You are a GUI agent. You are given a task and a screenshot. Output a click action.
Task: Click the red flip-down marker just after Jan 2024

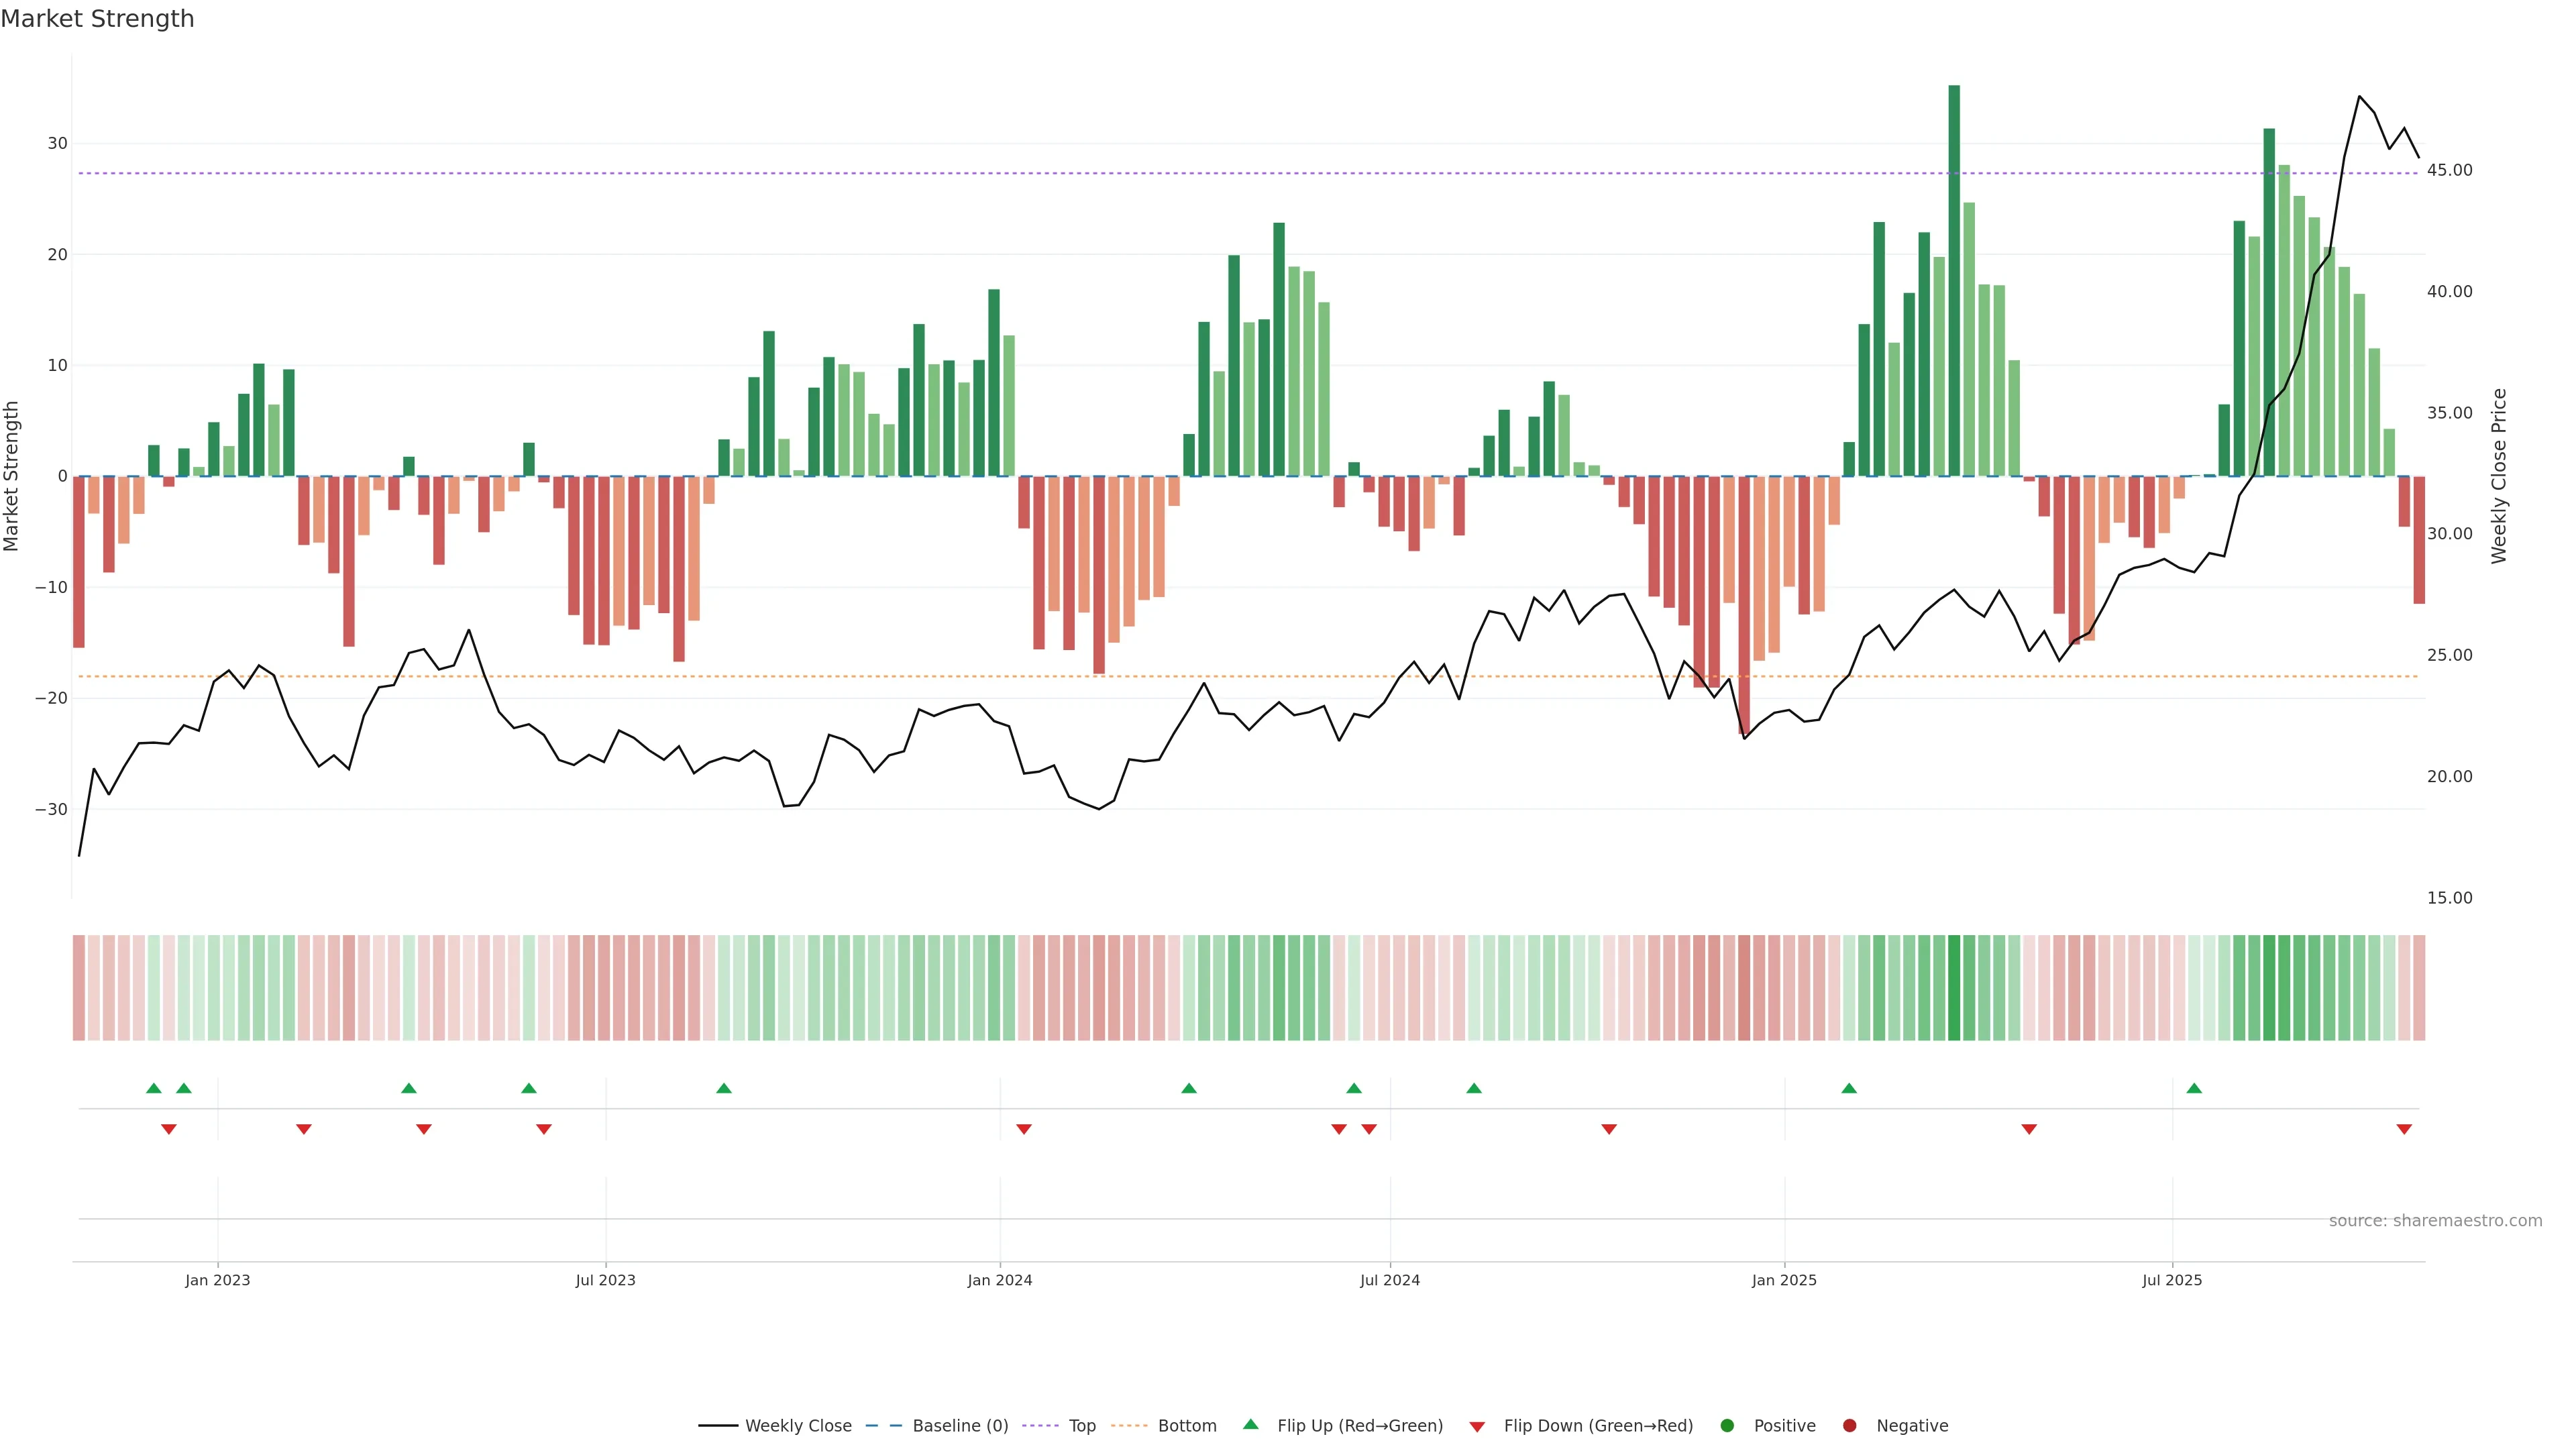1024,1129
